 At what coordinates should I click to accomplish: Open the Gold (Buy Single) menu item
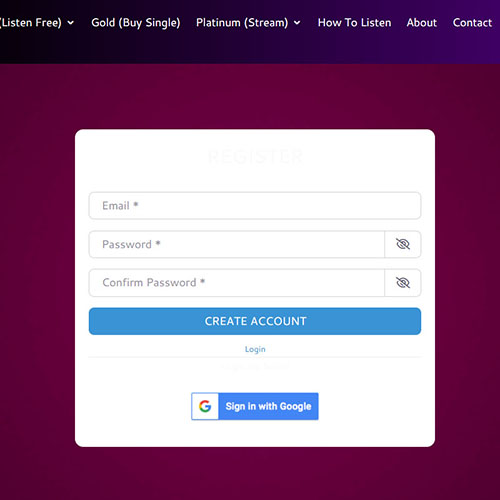(136, 23)
